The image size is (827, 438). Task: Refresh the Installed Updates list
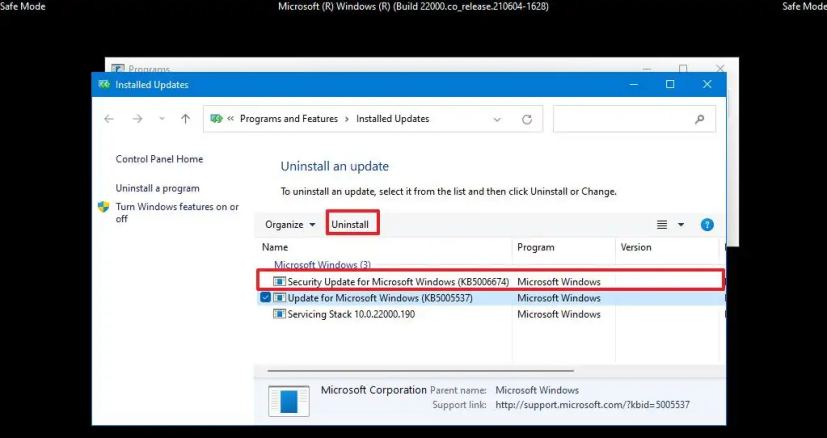[x=527, y=120]
